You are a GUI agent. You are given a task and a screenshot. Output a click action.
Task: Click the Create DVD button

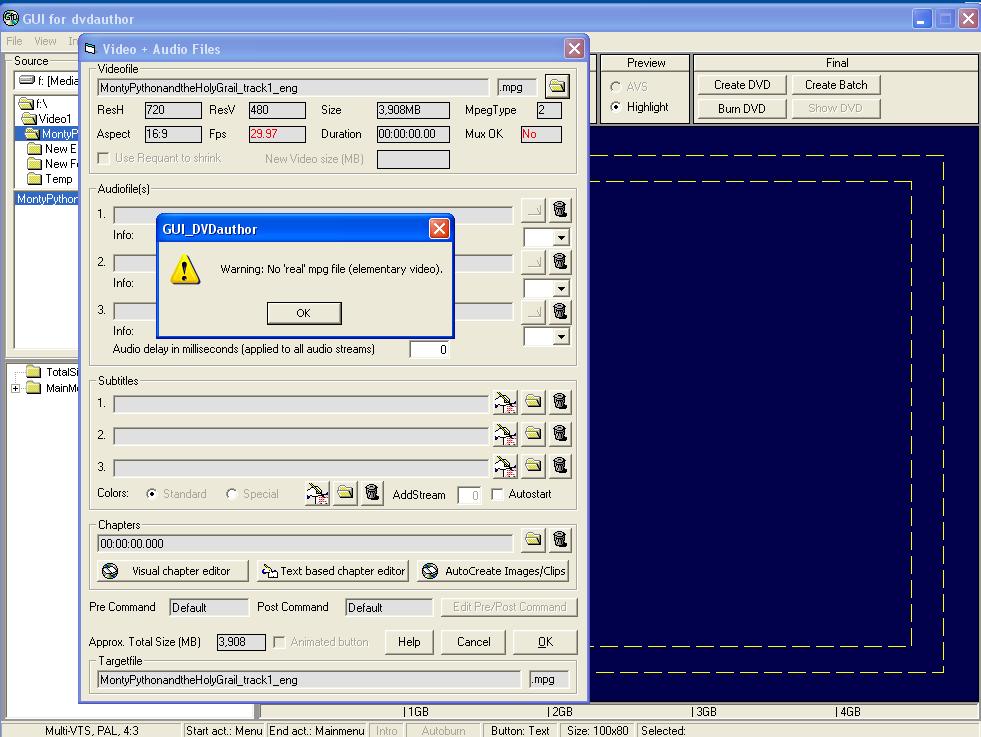click(x=742, y=84)
